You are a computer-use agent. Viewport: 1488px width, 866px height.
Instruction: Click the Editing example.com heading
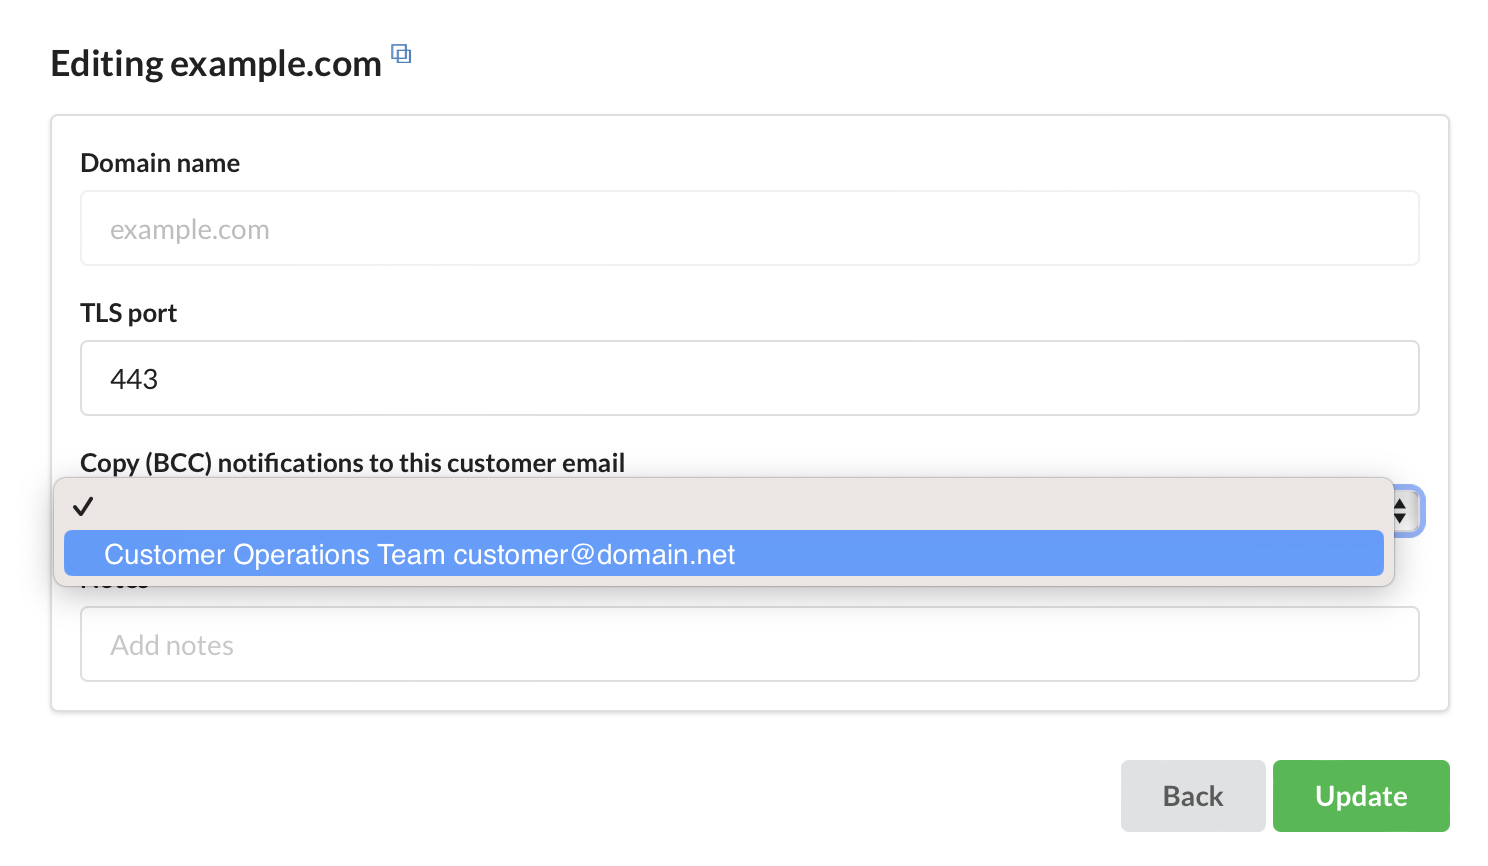click(216, 64)
